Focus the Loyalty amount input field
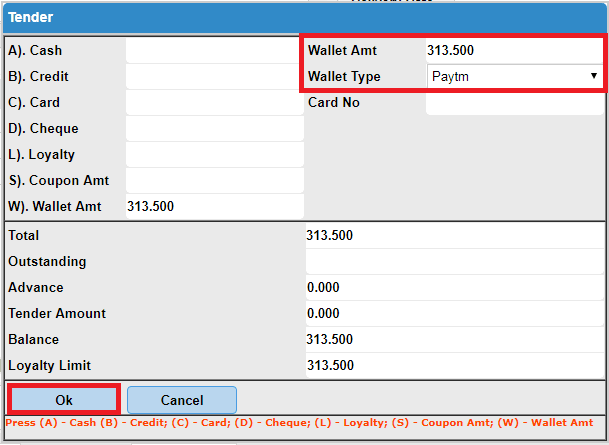 [x=214, y=154]
